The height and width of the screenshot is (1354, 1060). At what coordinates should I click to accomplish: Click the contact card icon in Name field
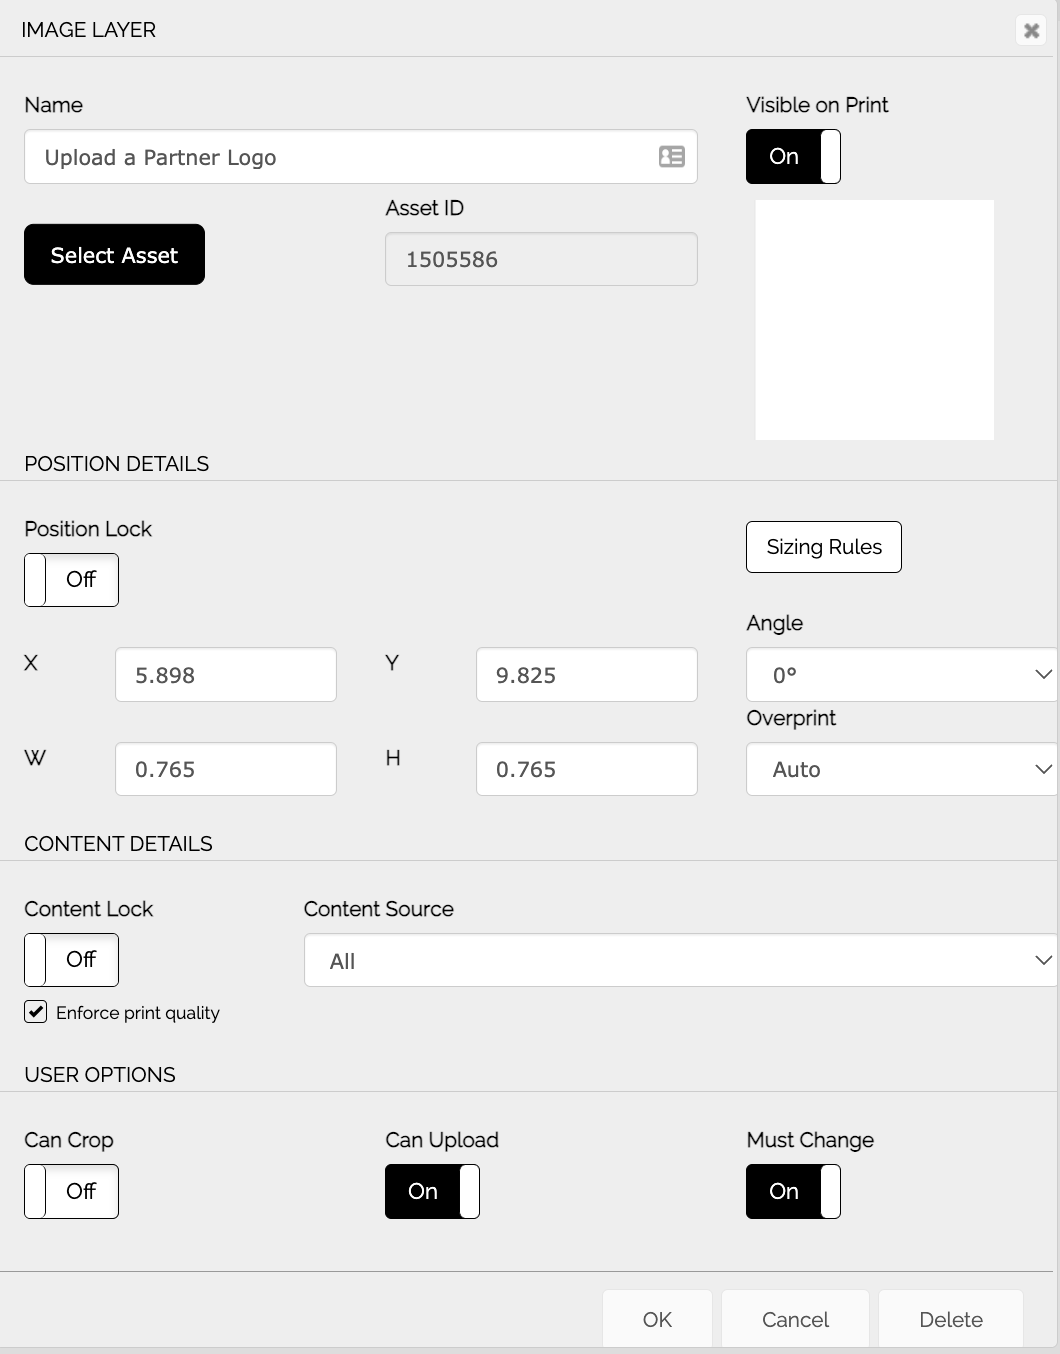click(671, 157)
